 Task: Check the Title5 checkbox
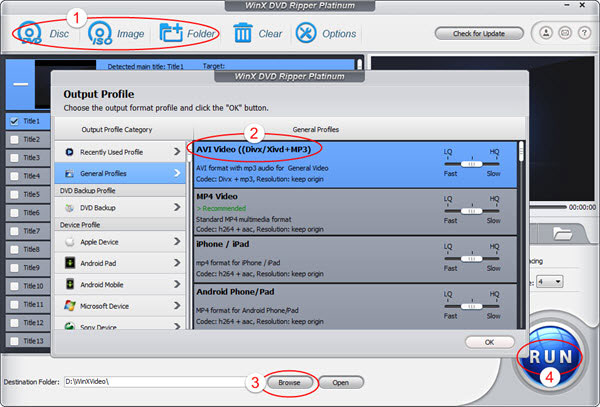pos(15,194)
